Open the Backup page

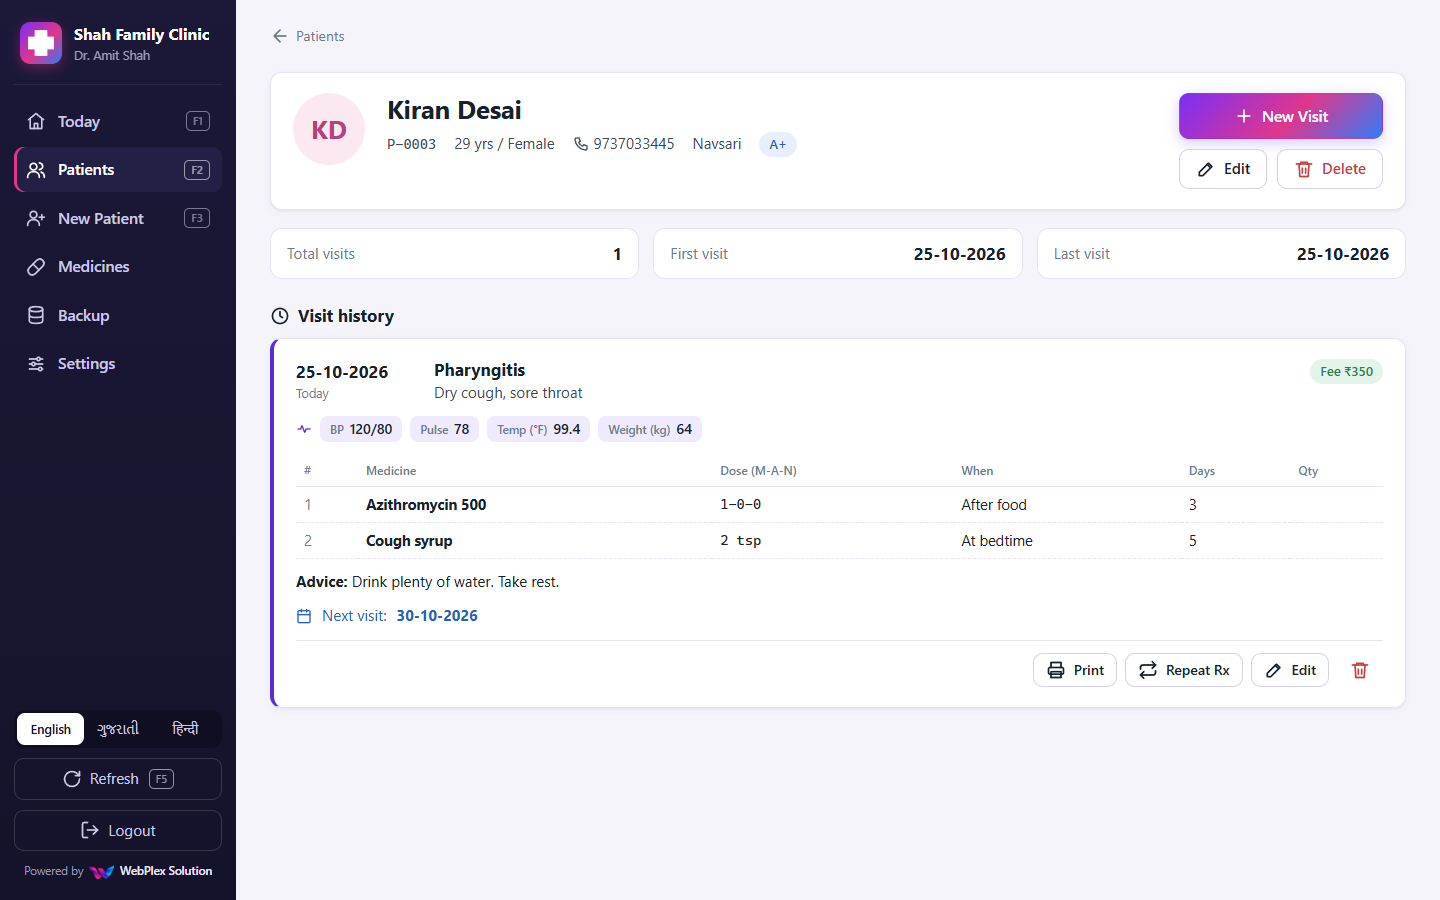(x=118, y=315)
